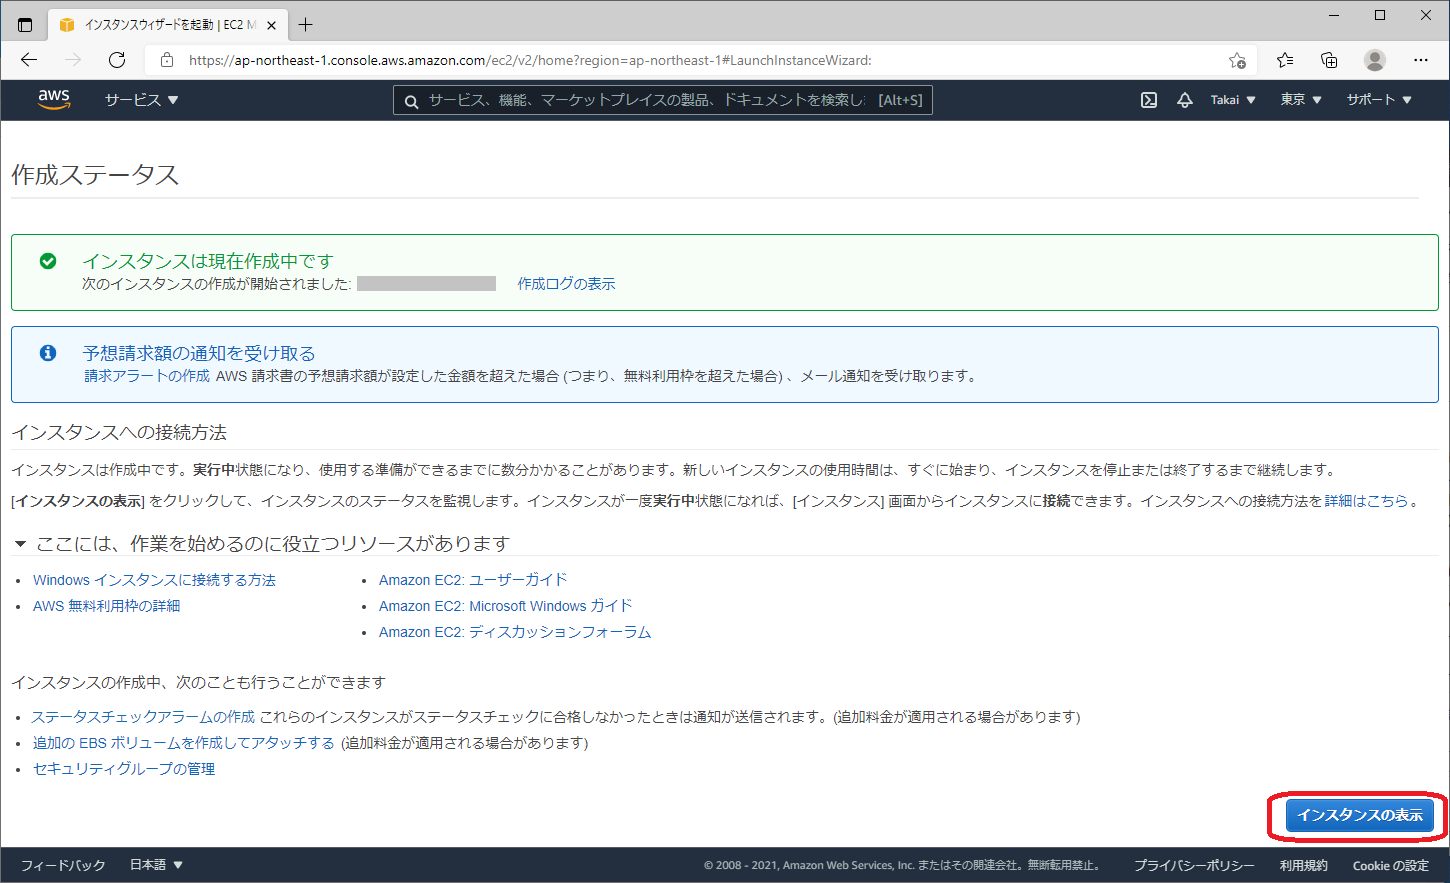
Task: Open the Takai account menu
Action: pyautogui.click(x=1231, y=99)
